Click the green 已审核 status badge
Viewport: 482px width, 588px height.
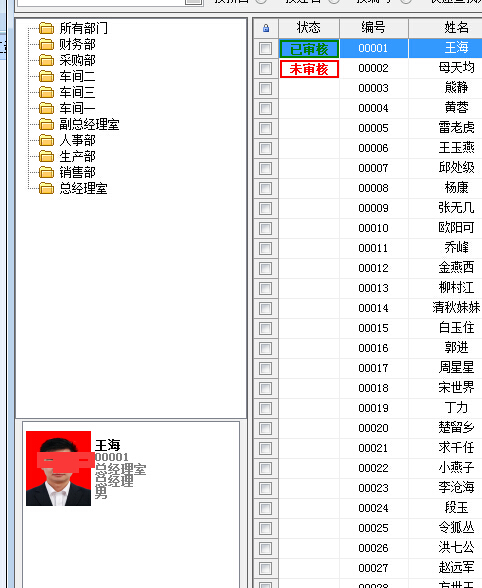[x=309, y=49]
